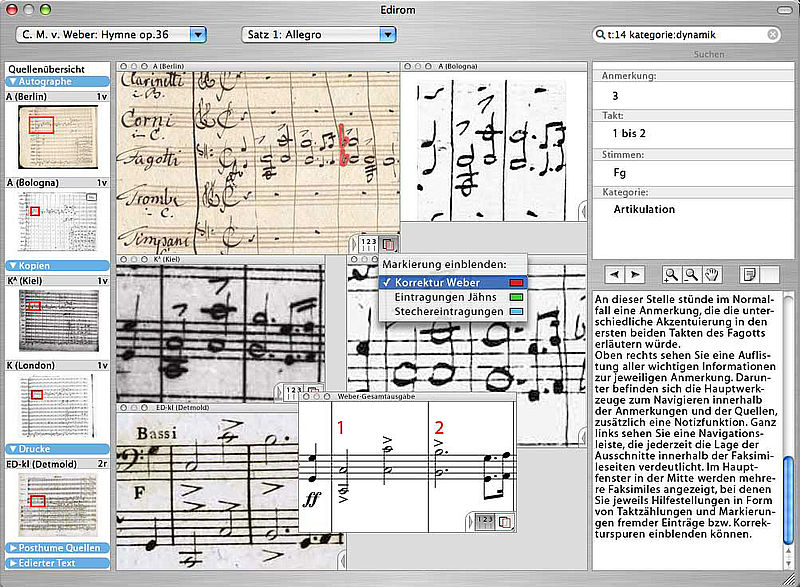Image resolution: width=800 pixels, height=587 pixels.
Task: Toggle measure numbers in A (Berlin) window
Action: 368,244
